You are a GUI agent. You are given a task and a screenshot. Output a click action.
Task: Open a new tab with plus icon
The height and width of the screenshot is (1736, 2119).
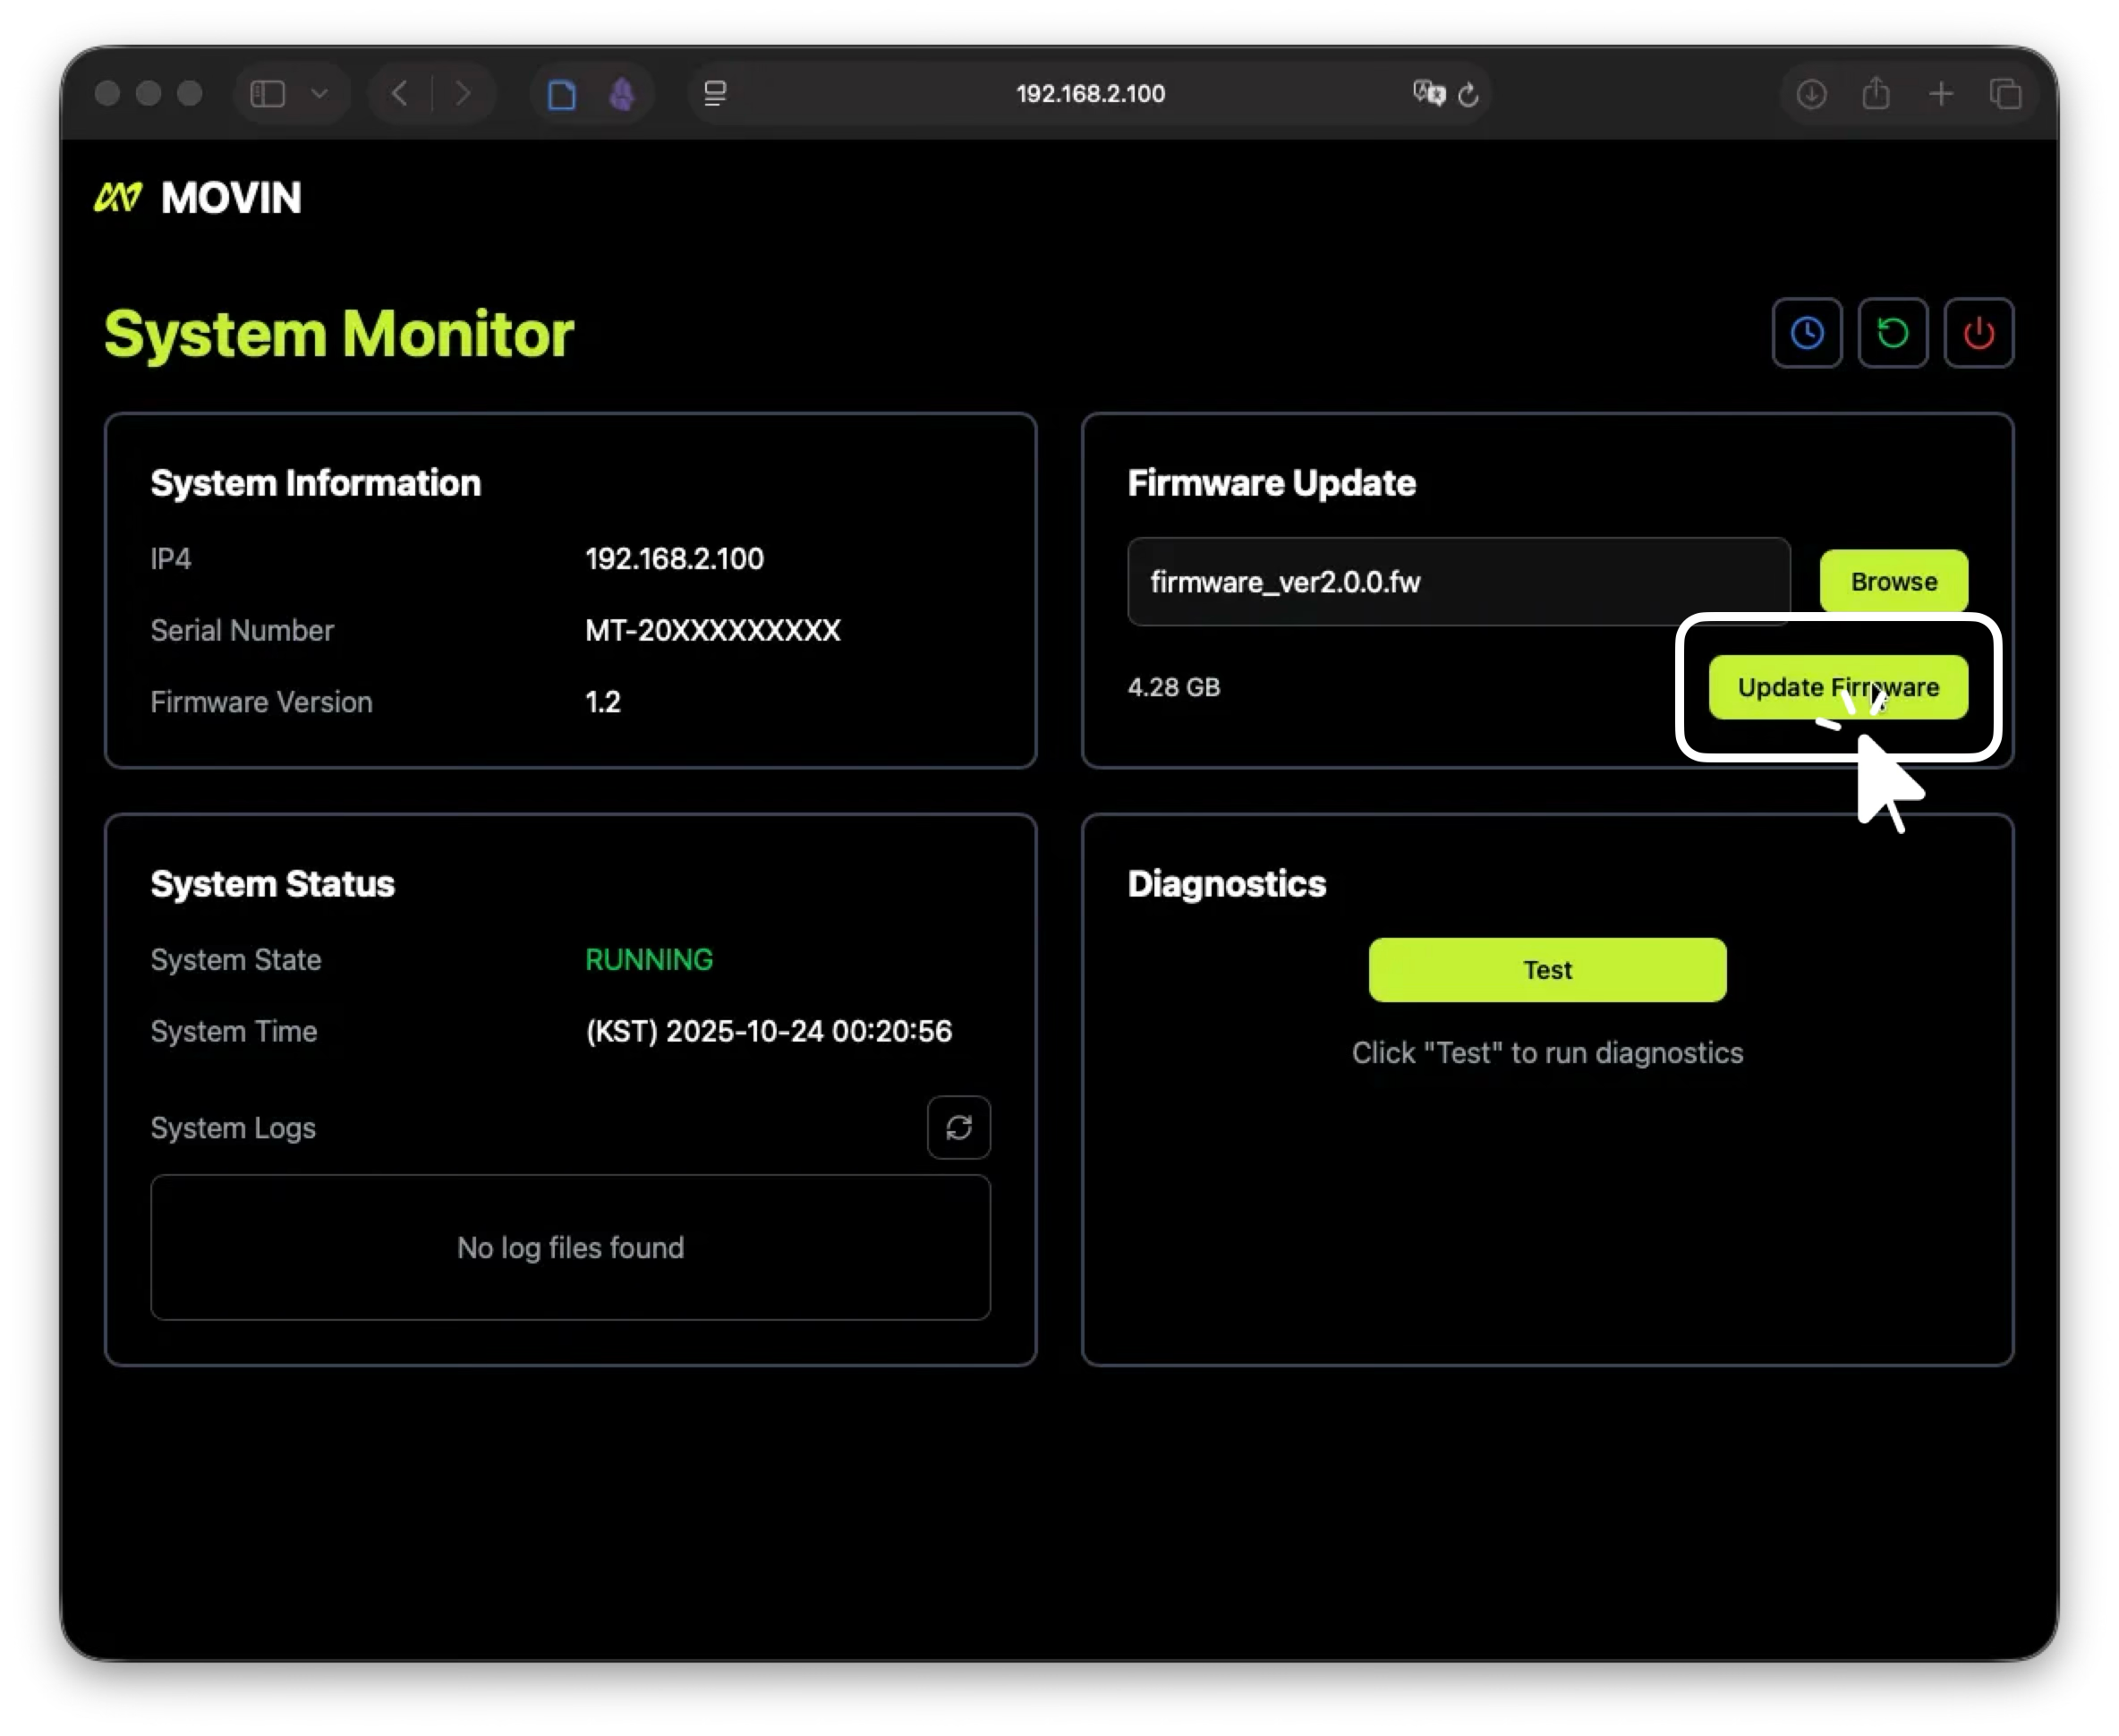coord(1941,94)
